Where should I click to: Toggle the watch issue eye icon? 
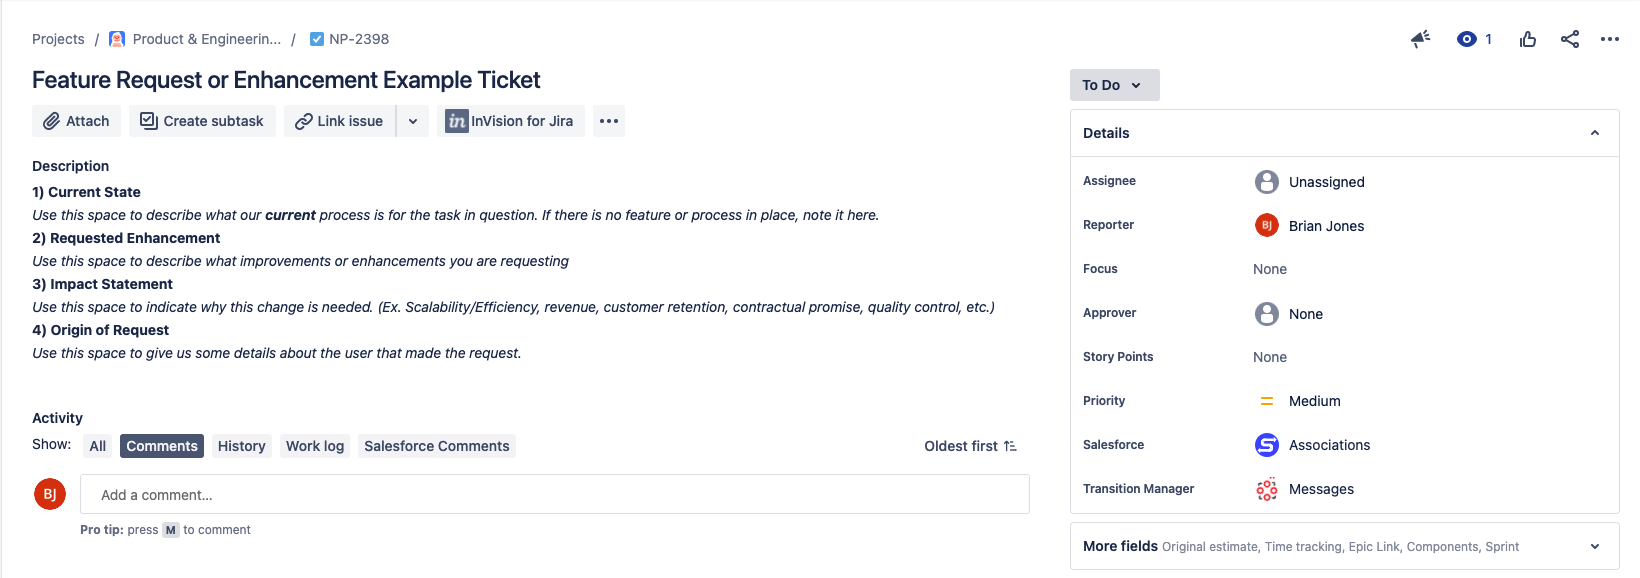click(x=1467, y=39)
